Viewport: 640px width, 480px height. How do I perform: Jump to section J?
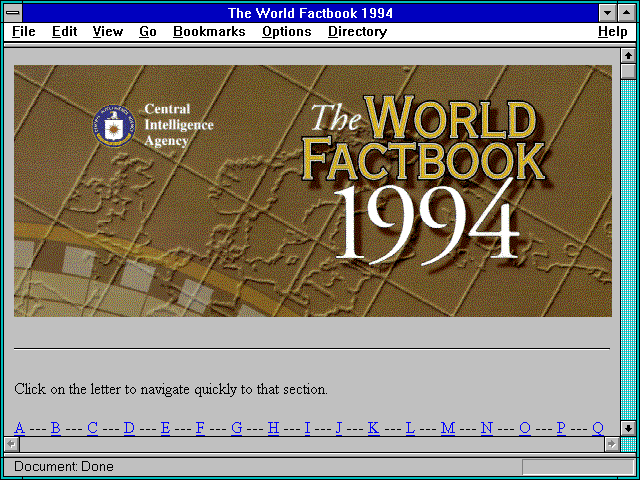[x=339, y=428]
